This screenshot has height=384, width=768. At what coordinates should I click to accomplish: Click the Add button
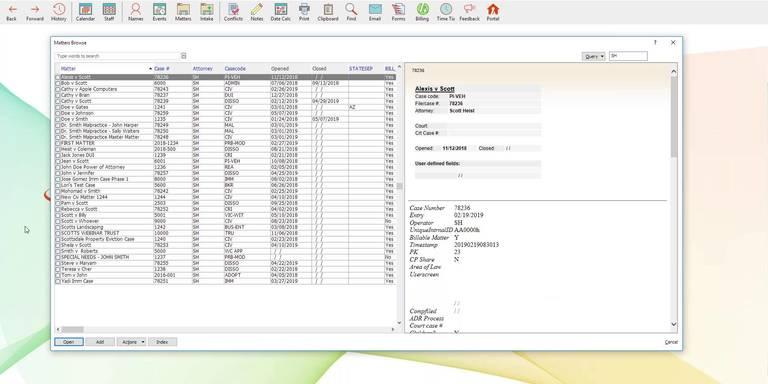(x=100, y=342)
